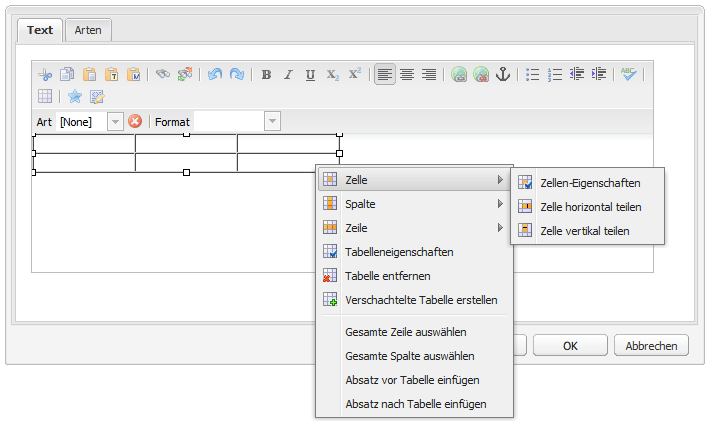Screen dimensions: 708x424
Task: Click the Undo arrow icon
Action: click(x=215, y=75)
